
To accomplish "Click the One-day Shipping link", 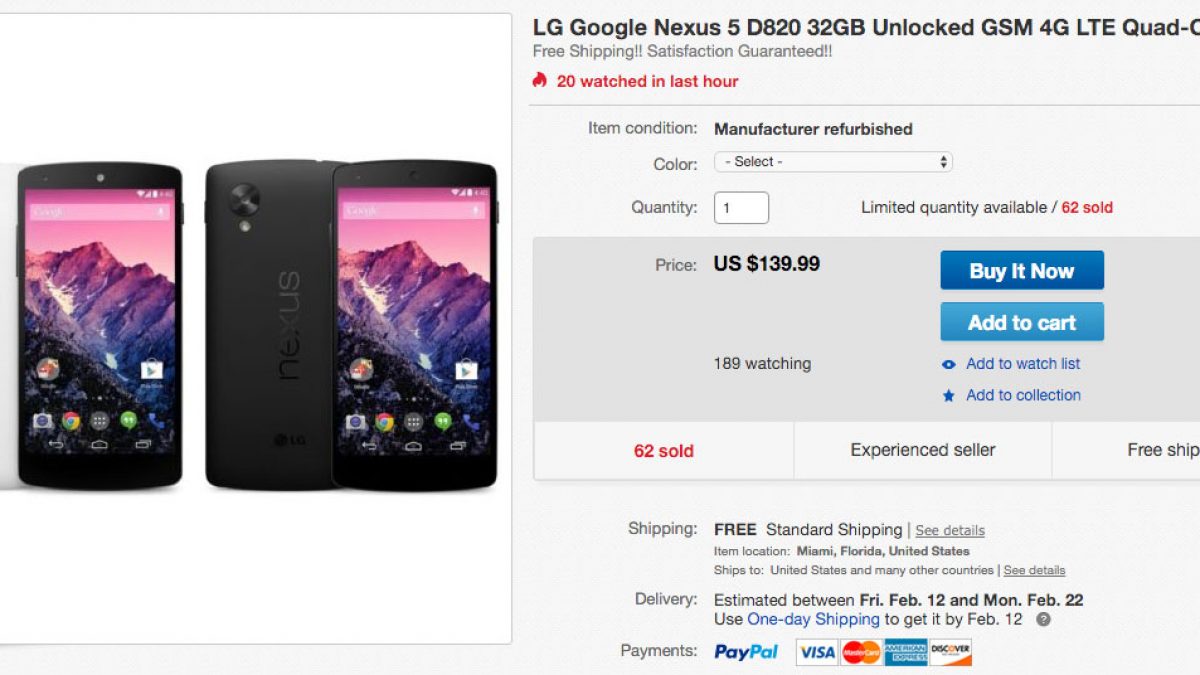I will [813, 619].
